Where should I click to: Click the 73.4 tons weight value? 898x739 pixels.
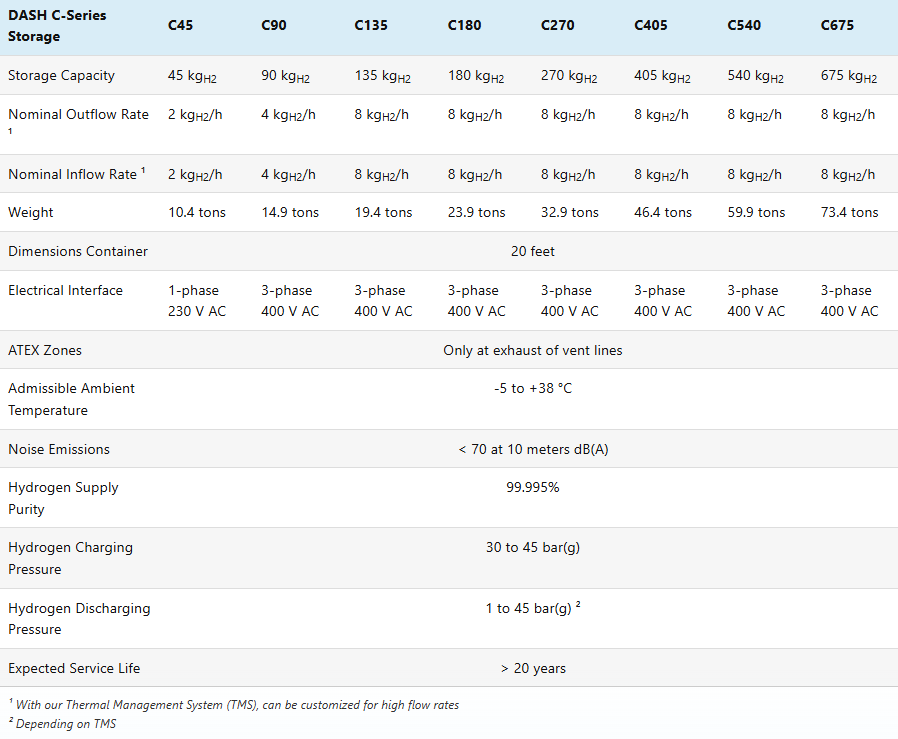849,213
